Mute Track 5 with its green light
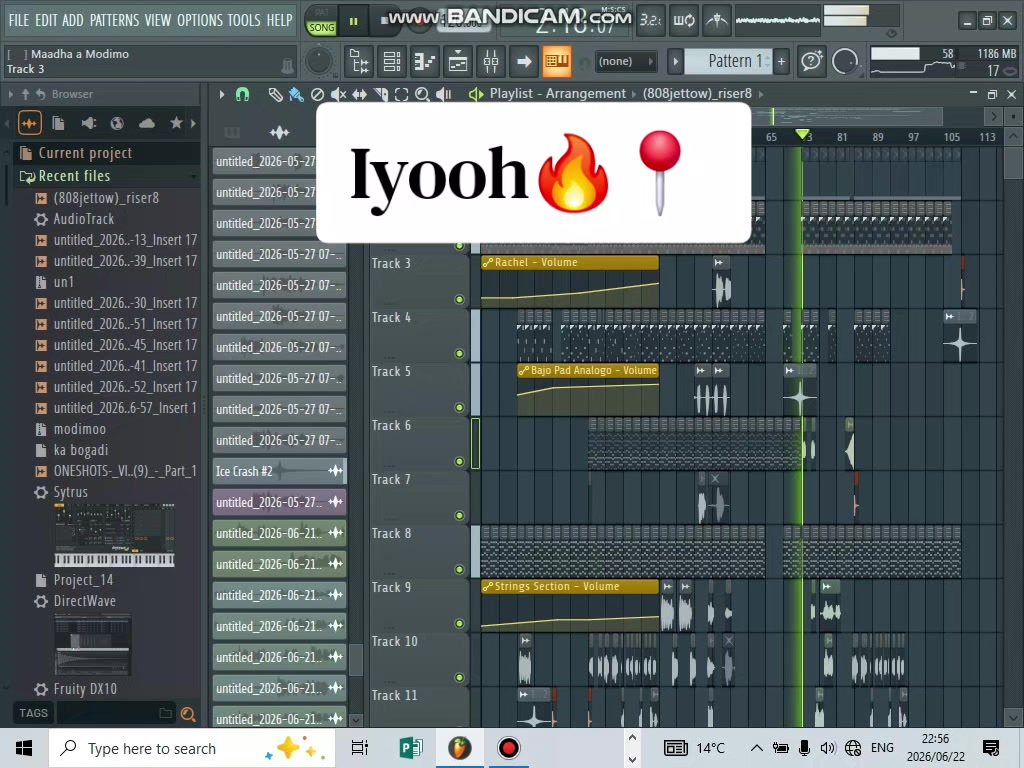The image size is (1024, 768). (x=460, y=408)
